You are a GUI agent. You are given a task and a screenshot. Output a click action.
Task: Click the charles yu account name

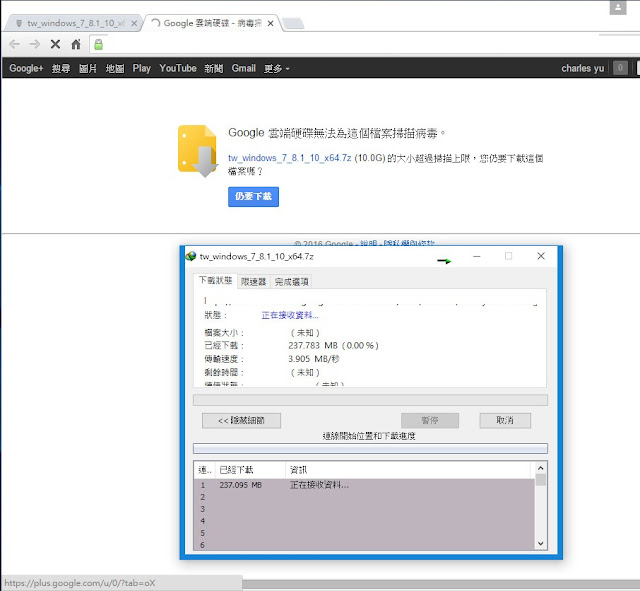click(582, 68)
